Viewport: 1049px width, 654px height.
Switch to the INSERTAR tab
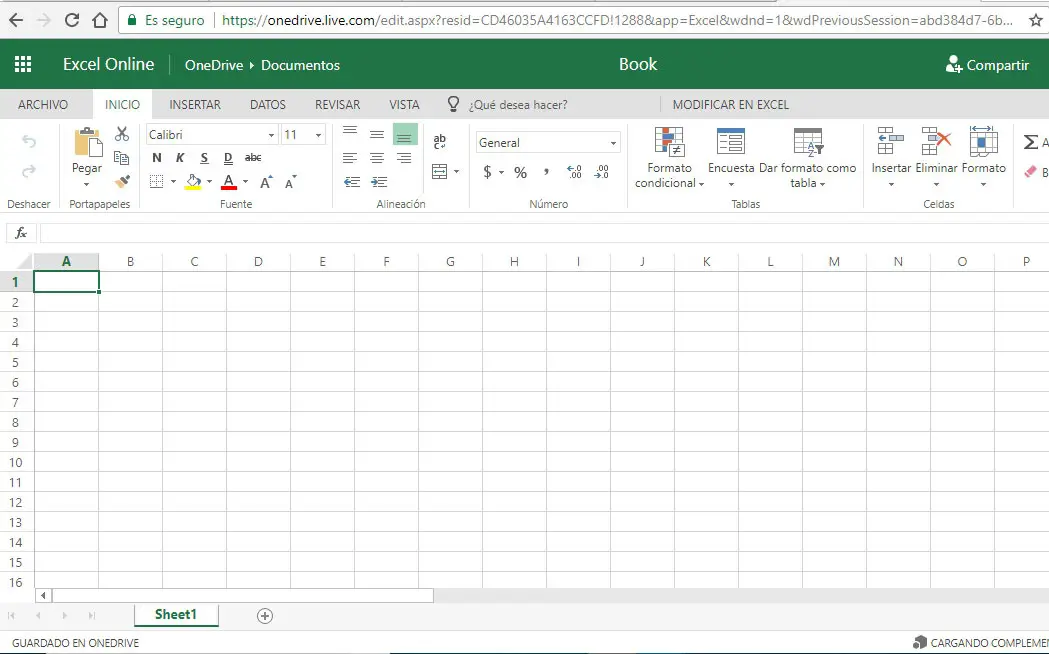(x=195, y=104)
